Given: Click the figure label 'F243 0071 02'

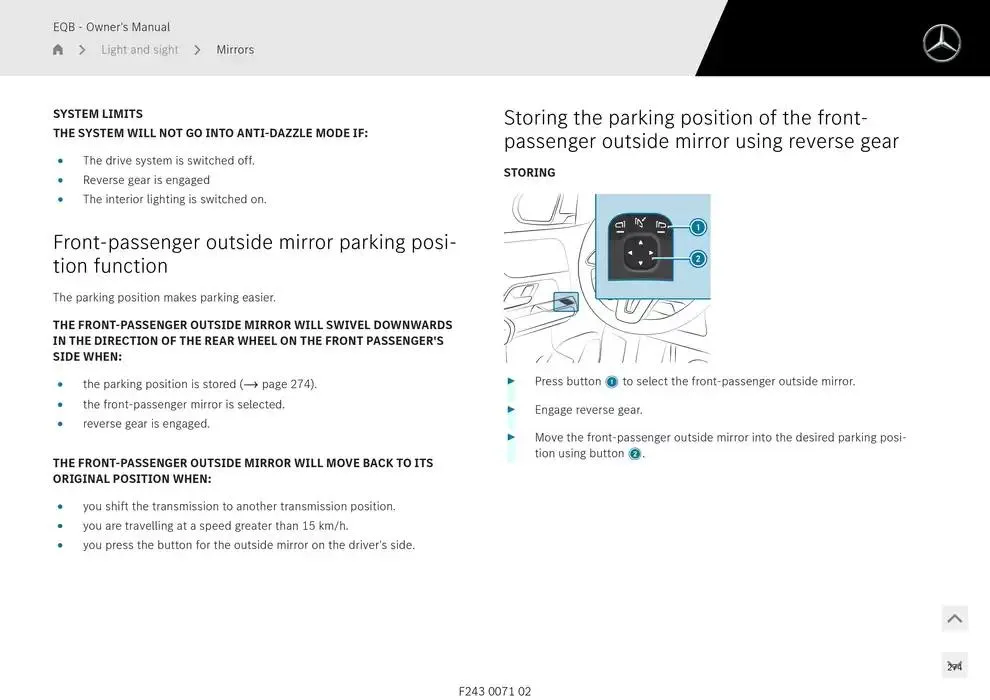Looking at the screenshot, I should pyautogui.click(x=495, y=690).
